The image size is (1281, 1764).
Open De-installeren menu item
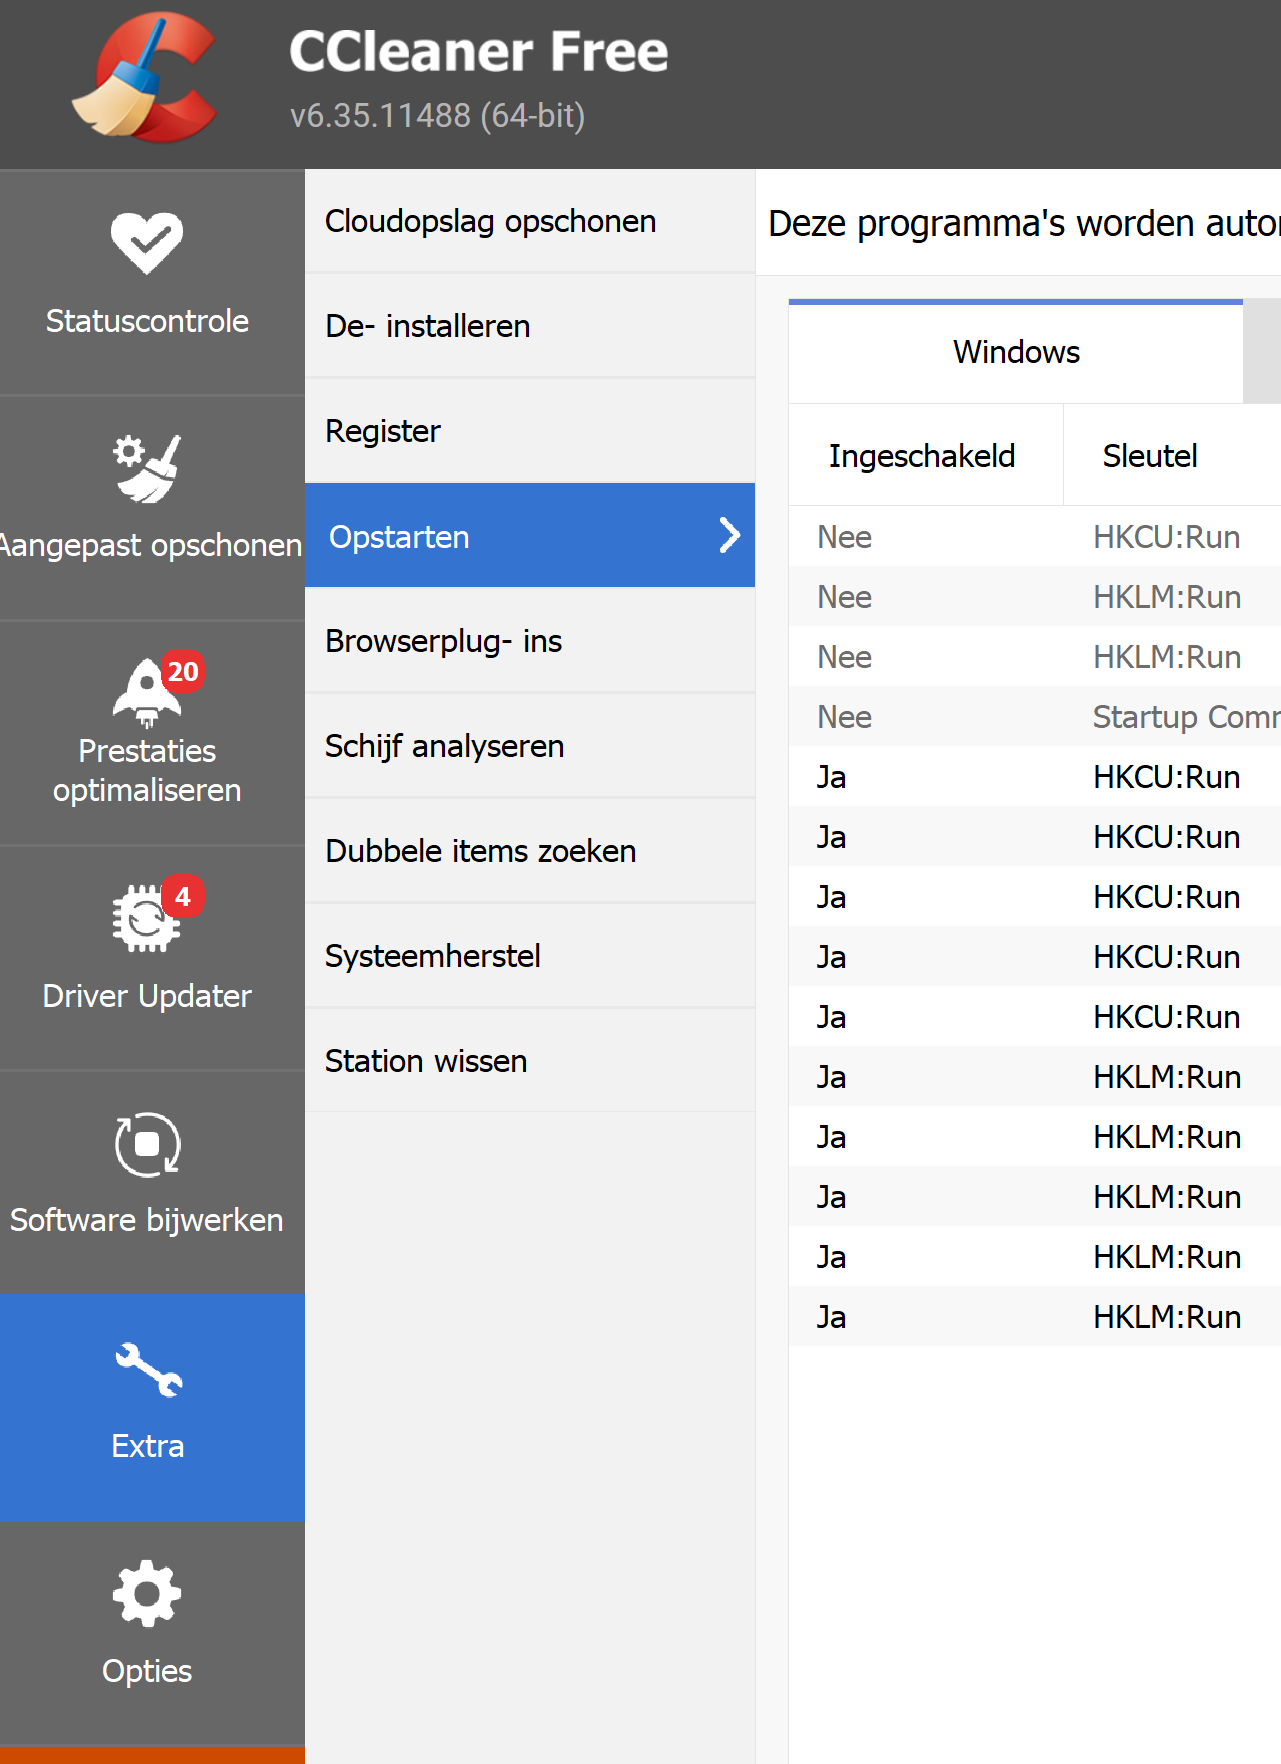pyautogui.click(x=530, y=326)
